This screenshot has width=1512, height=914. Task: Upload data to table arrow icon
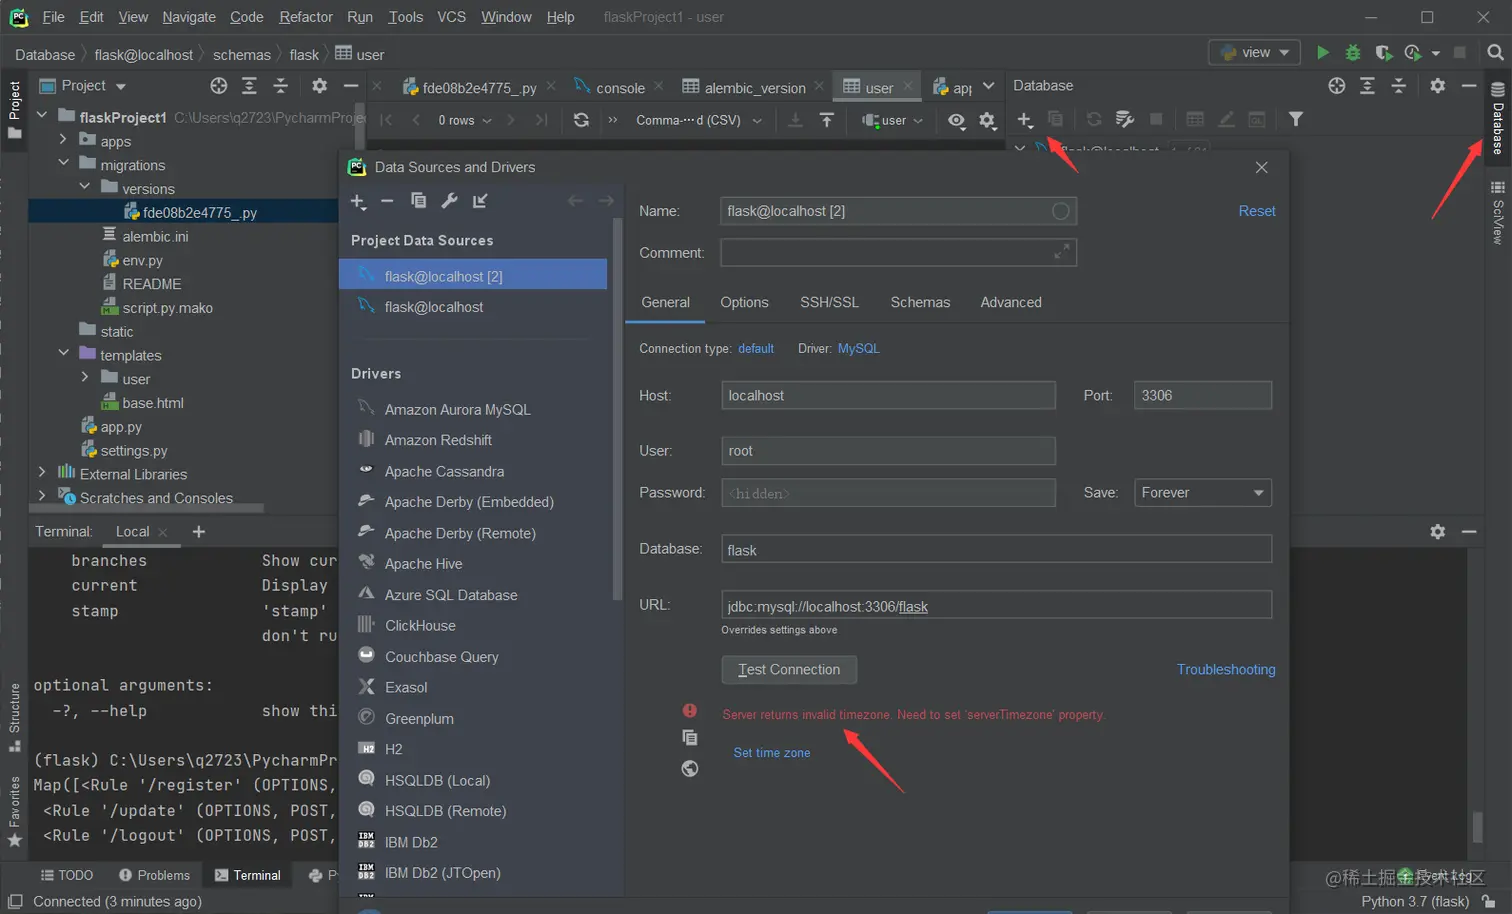pos(826,120)
